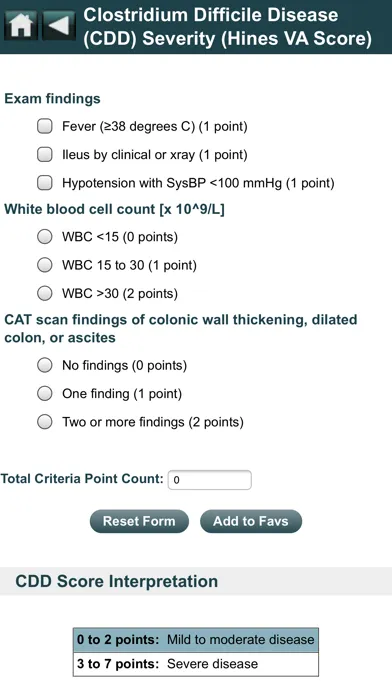Enable Ileus by clinical or xray

pyautogui.click(x=44, y=154)
